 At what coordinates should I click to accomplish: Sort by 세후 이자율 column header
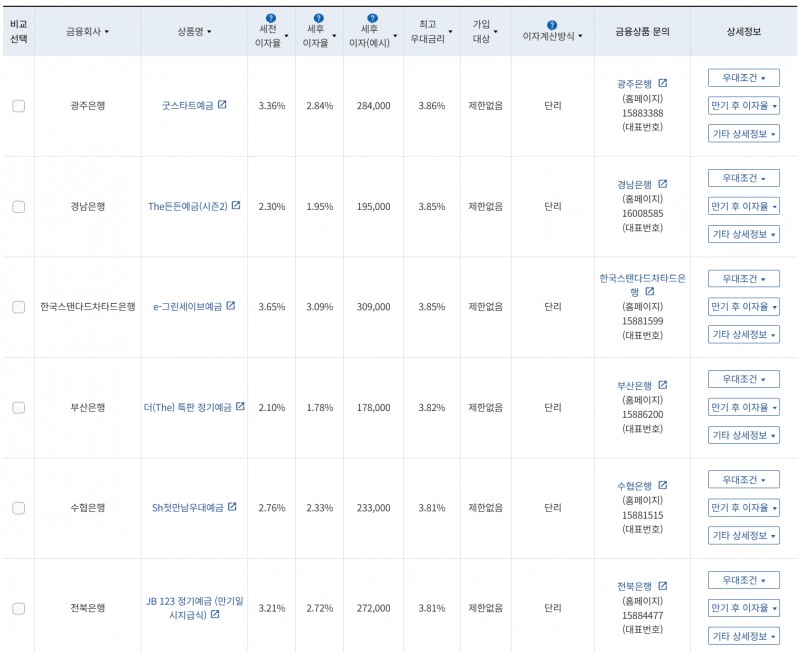(319, 36)
